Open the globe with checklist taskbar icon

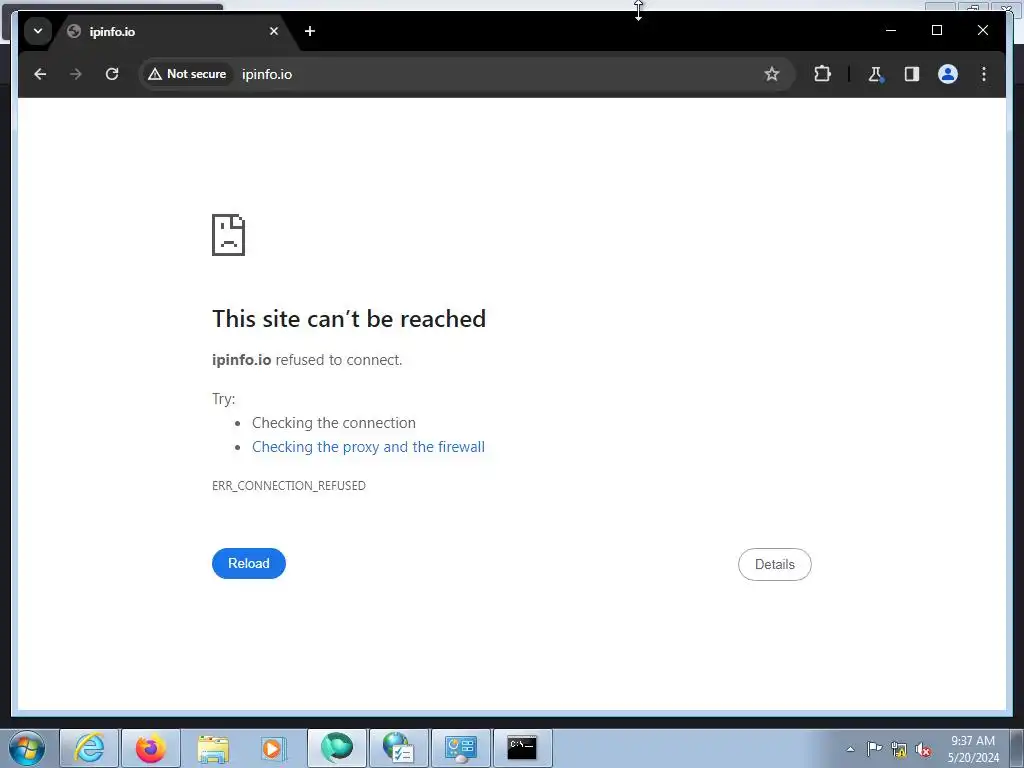tap(398, 748)
